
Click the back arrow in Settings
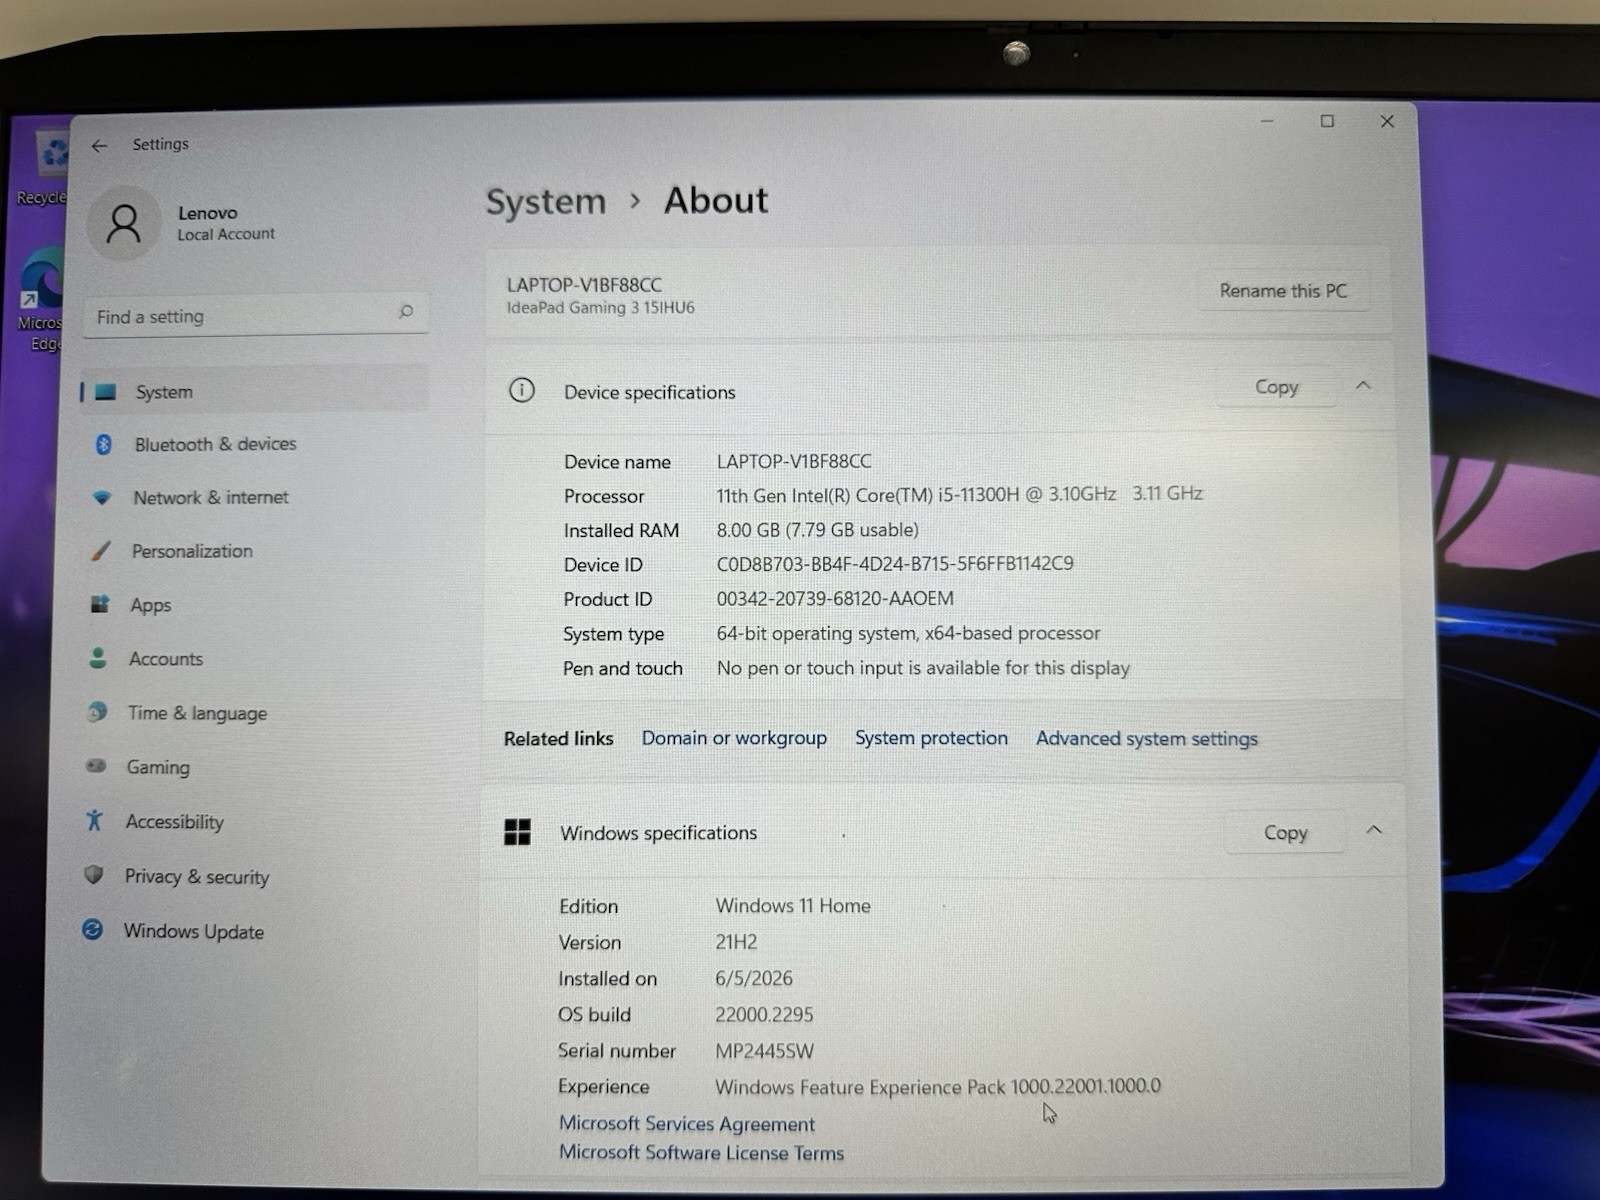click(x=99, y=146)
